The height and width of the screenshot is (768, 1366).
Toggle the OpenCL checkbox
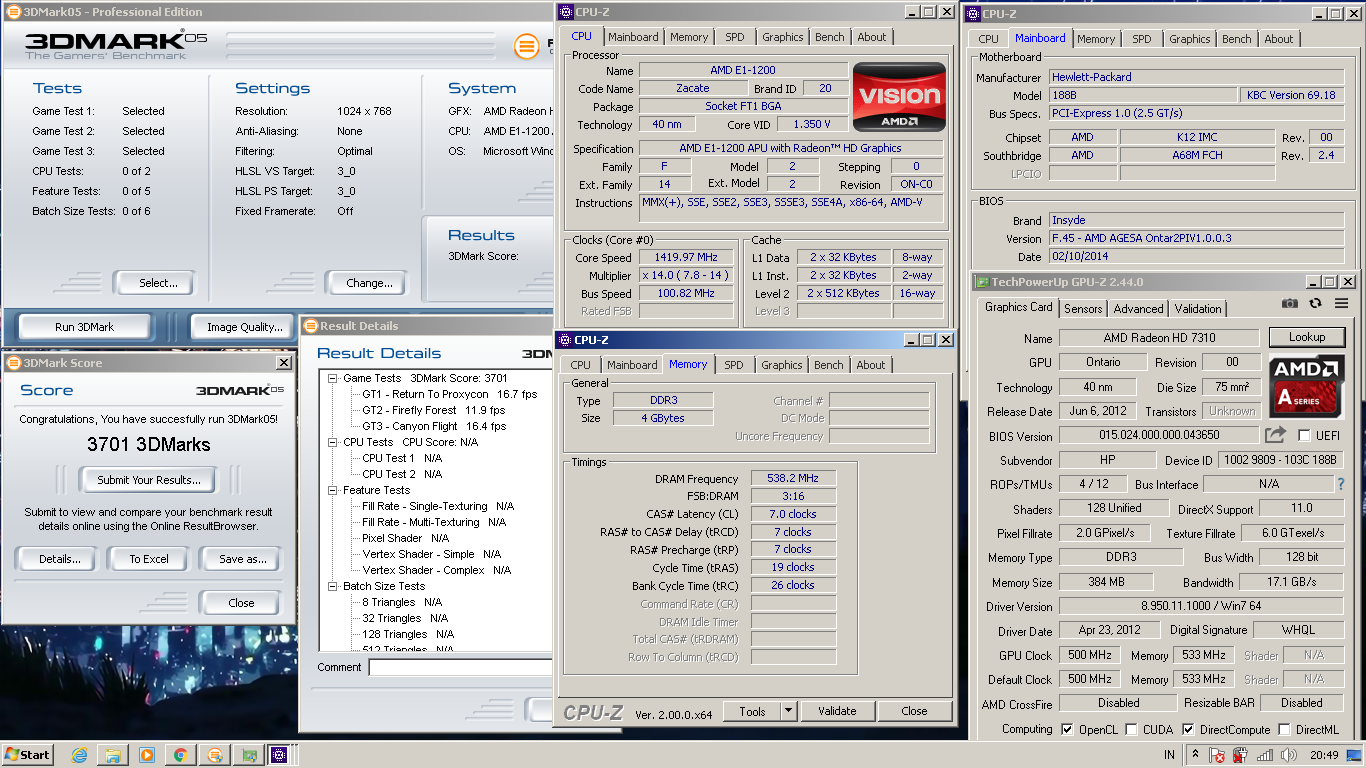1068,730
